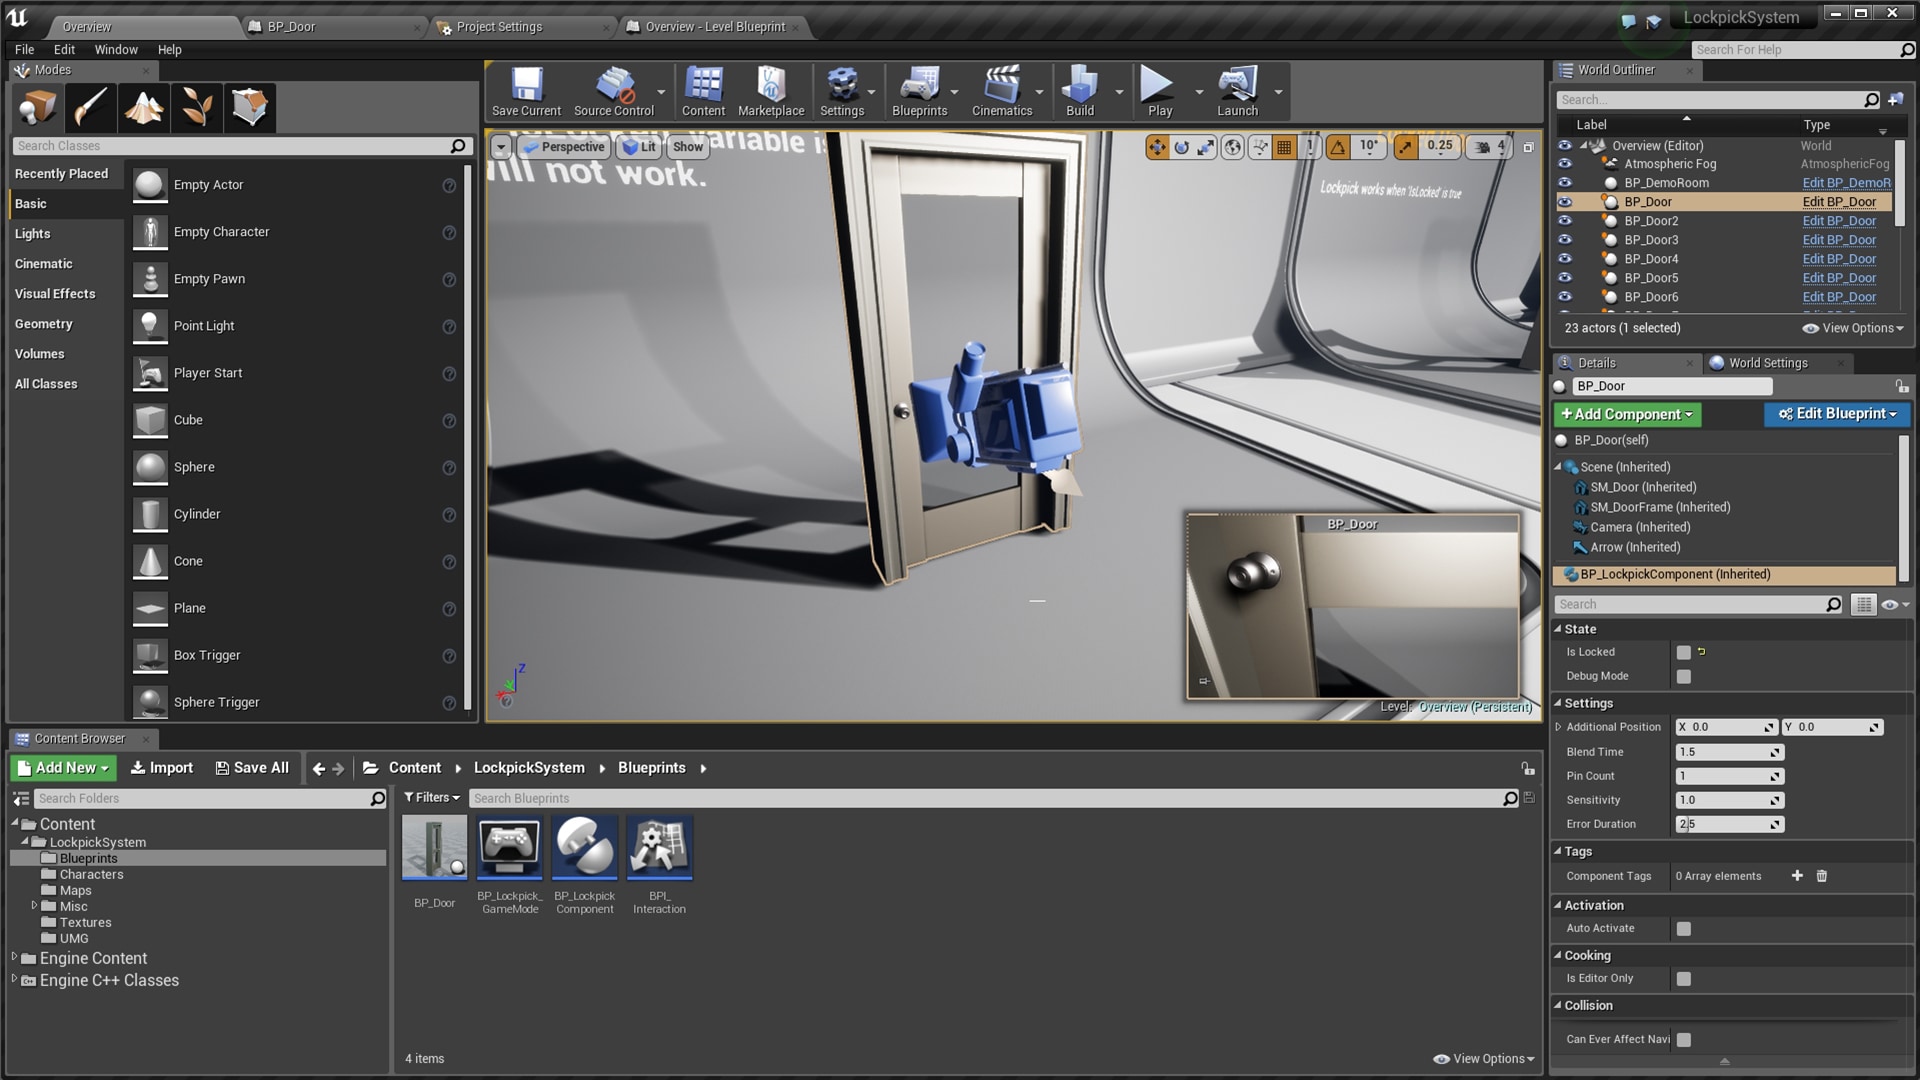Toggle visibility of BP_Door2 in World Outliner

1564,220
